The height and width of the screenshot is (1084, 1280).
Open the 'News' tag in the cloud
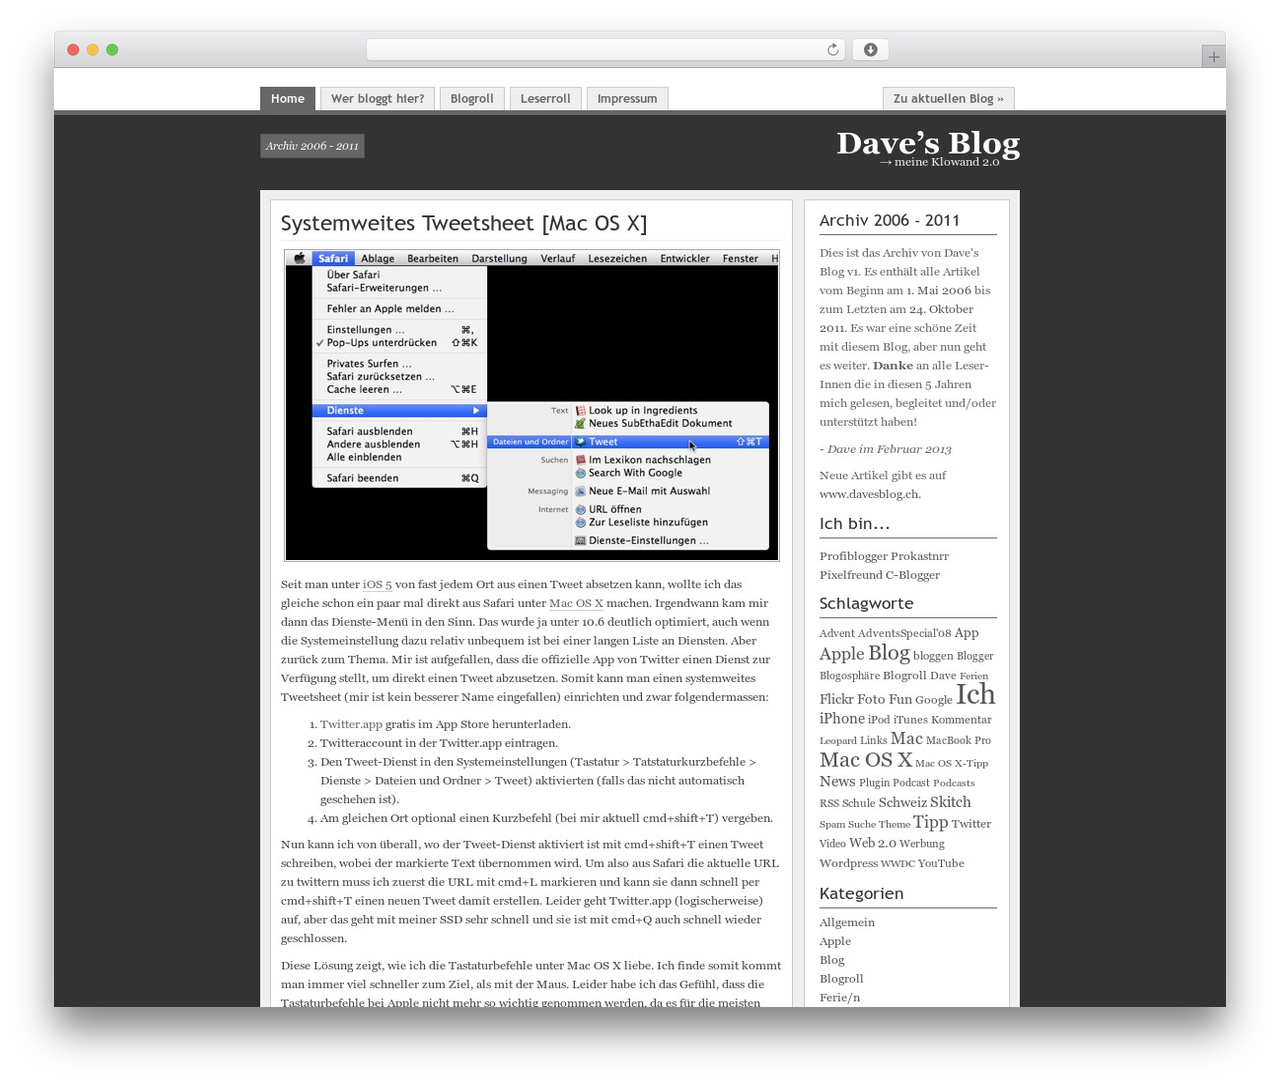[x=837, y=782]
